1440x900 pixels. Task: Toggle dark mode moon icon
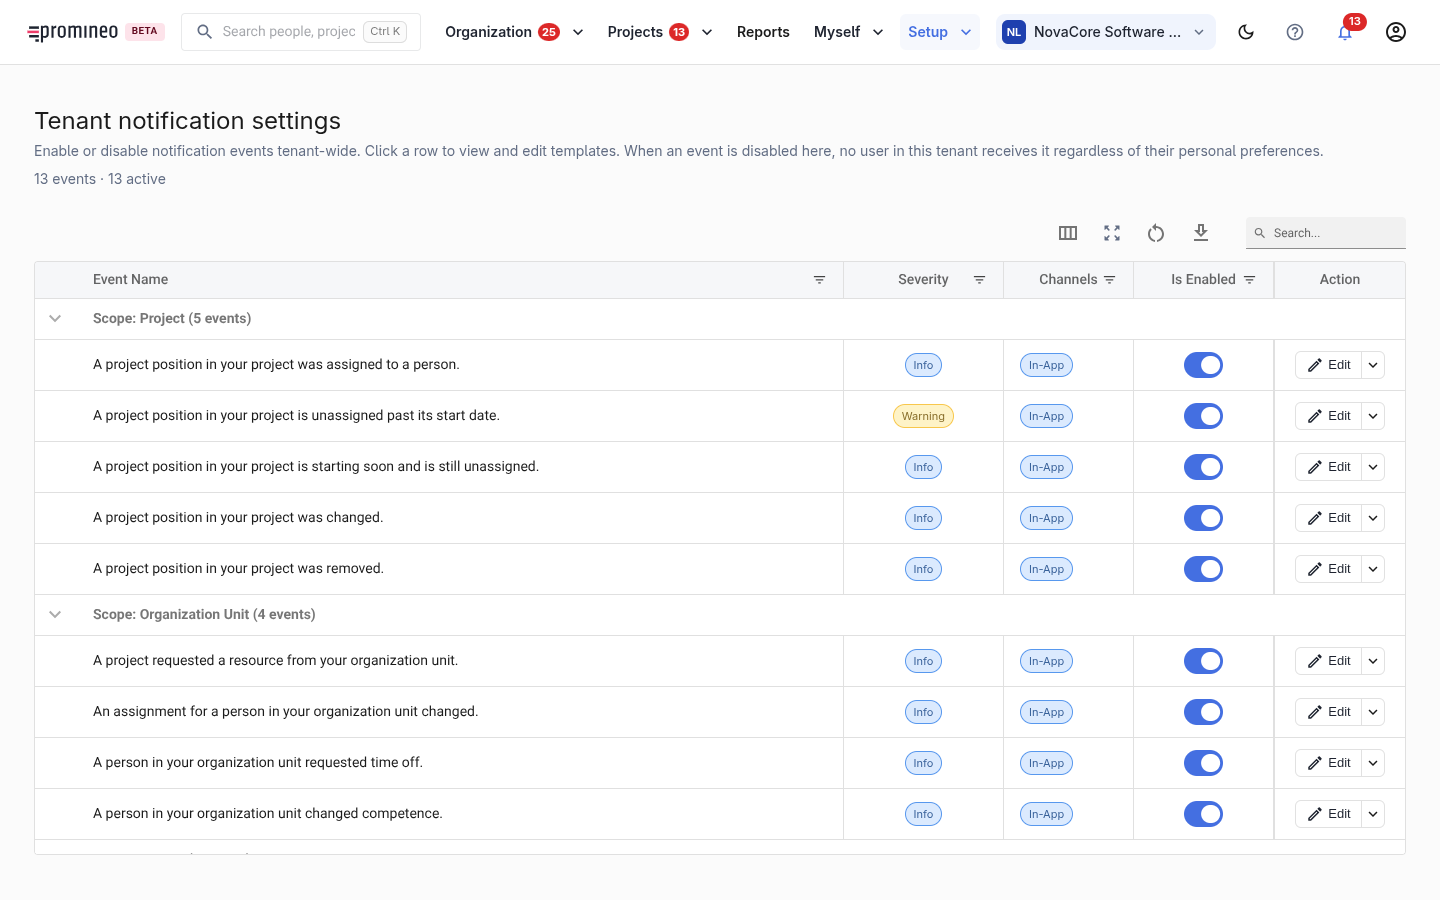click(x=1246, y=32)
